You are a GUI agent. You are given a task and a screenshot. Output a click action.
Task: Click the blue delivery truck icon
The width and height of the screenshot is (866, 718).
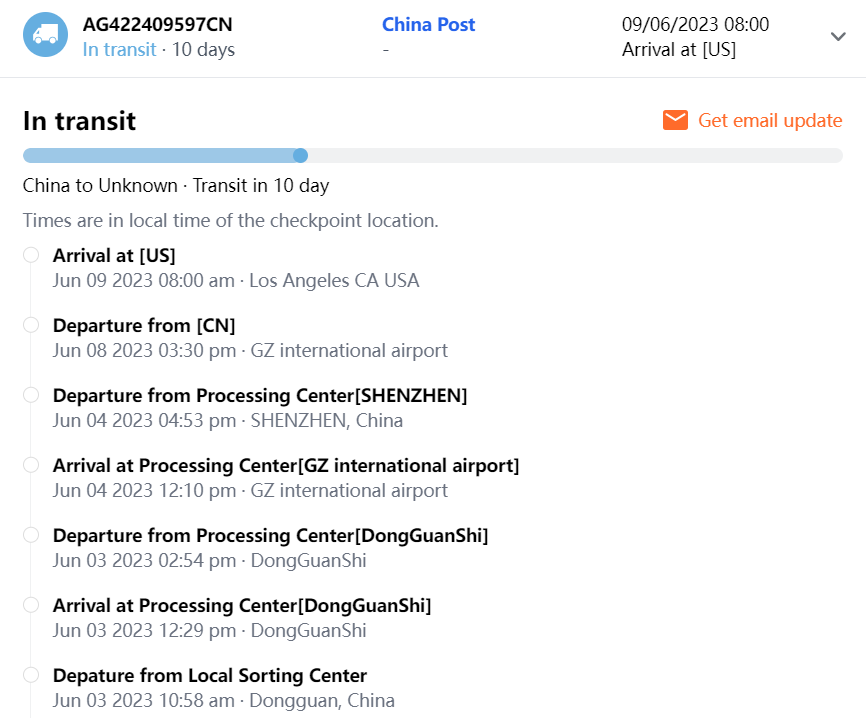(x=45, y=35)
